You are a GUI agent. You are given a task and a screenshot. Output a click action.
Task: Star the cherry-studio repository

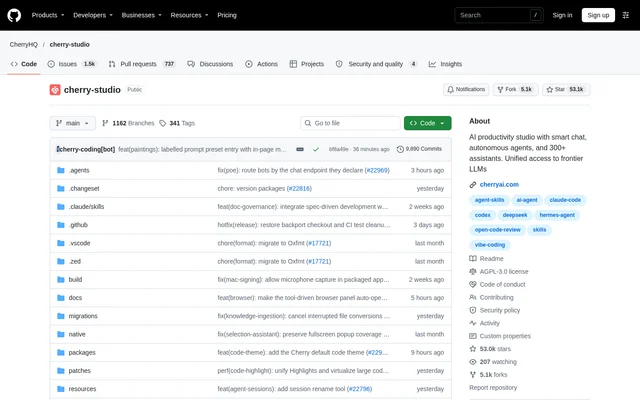tap(566, 89)
